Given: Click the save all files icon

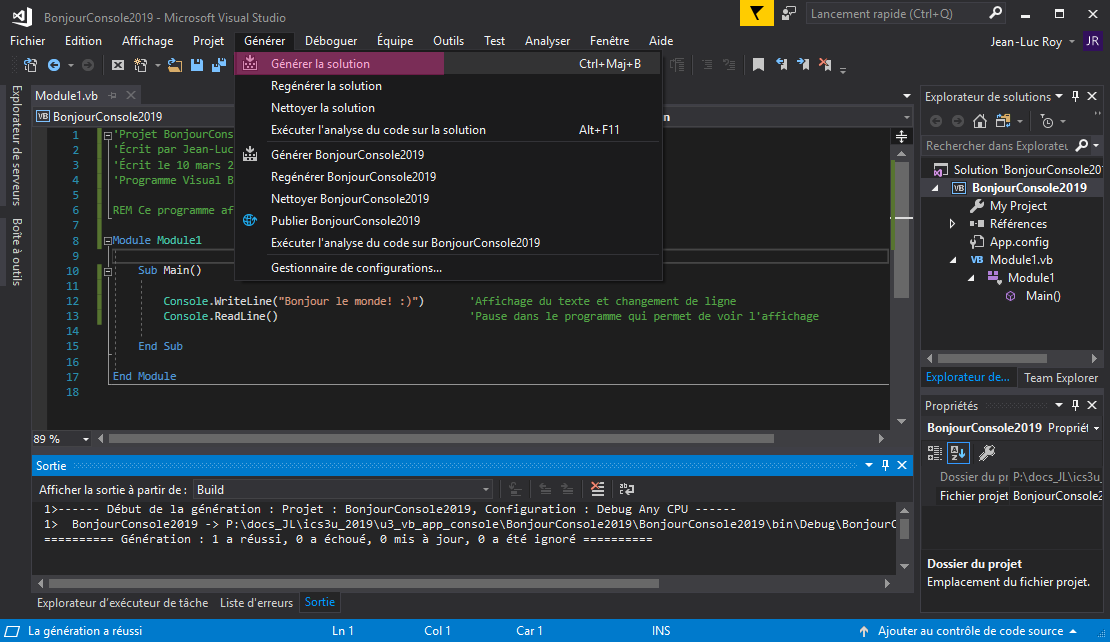Looking at the screenshot, I should [219, 65].
